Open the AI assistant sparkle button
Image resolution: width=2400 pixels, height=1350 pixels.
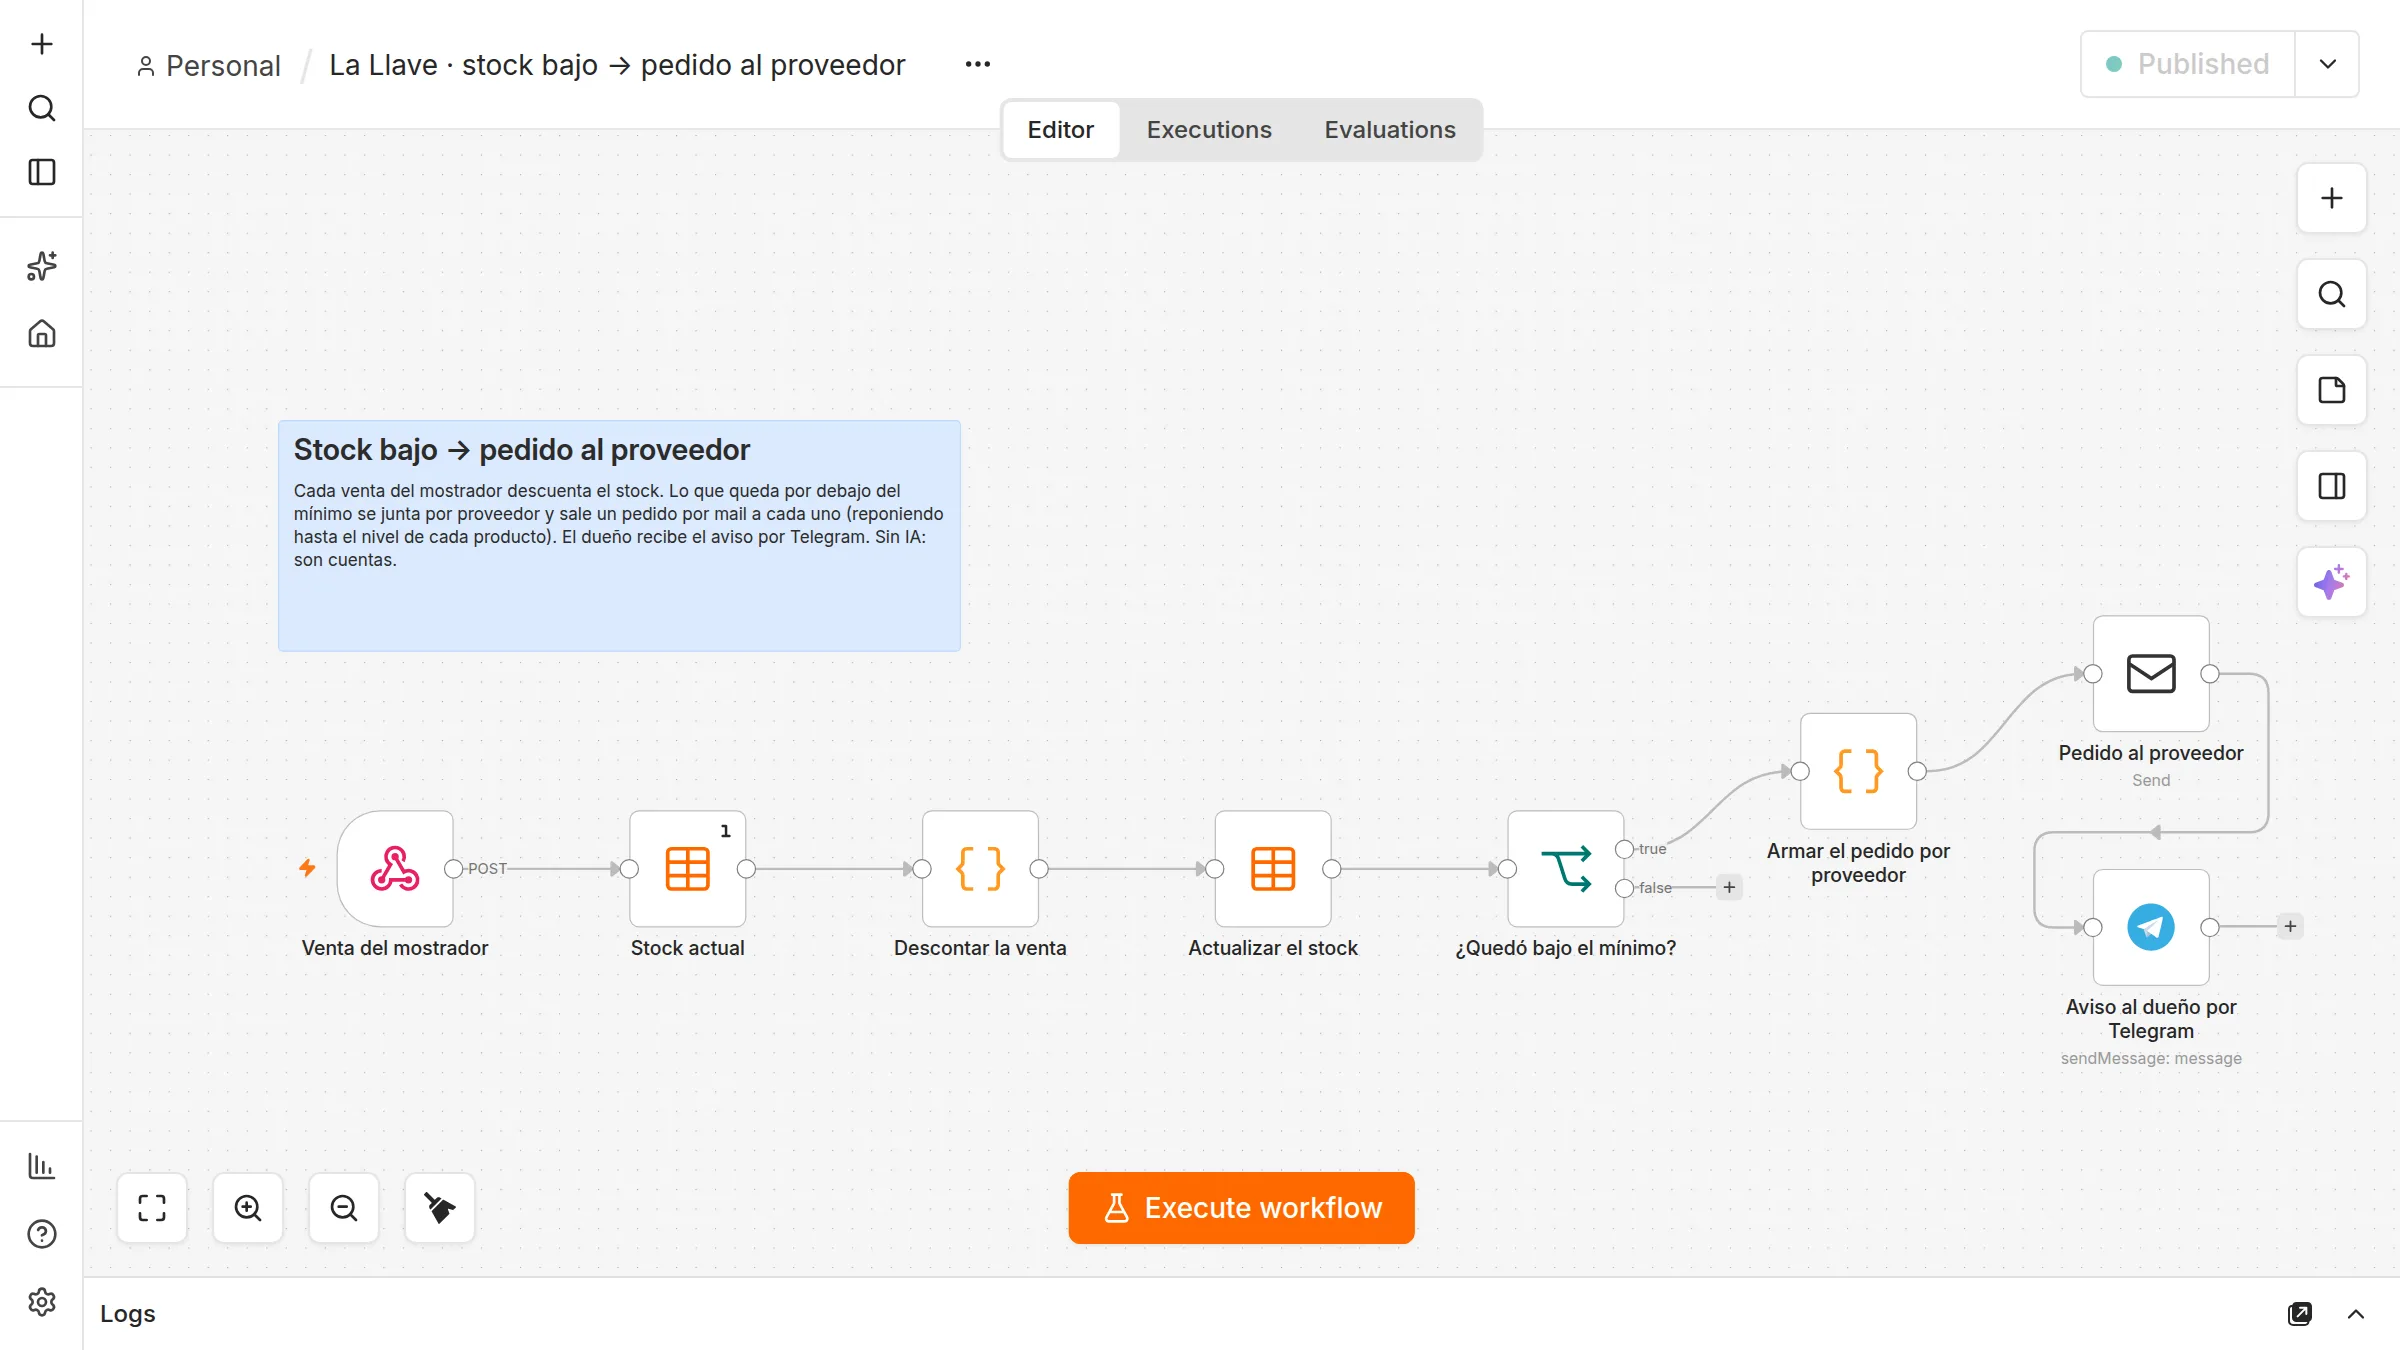[x=2332, y=582]
